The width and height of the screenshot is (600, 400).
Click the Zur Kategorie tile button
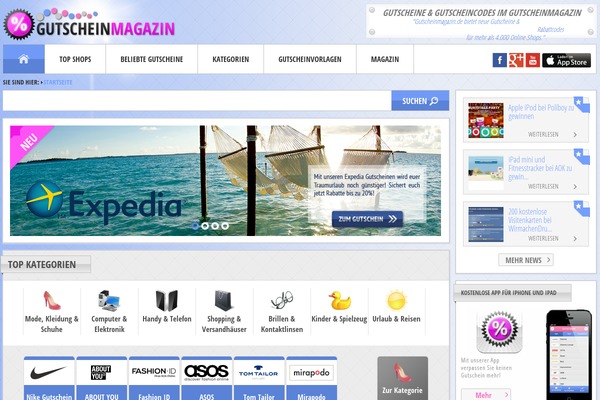[x=403, y=378]
